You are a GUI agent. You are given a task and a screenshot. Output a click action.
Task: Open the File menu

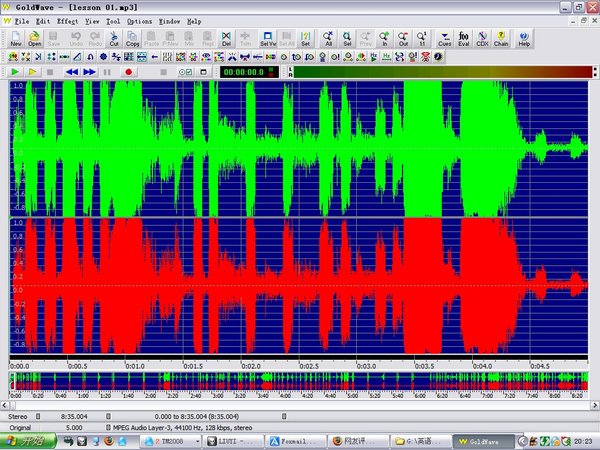pos(22,21)
